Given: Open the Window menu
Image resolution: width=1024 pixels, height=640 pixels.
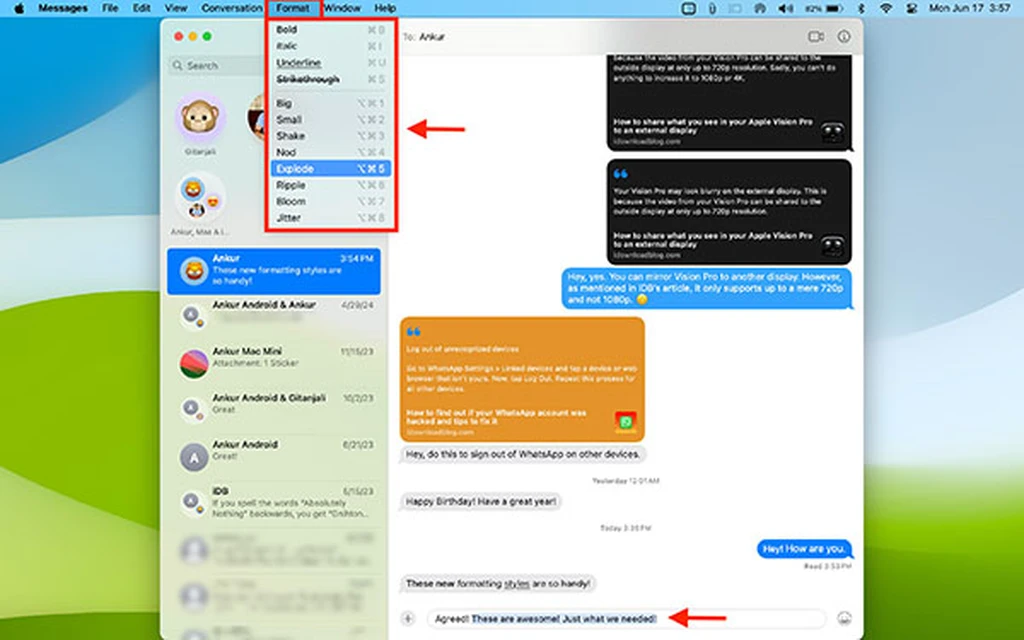Looking at the screenshot, I should tap(342, 8).
